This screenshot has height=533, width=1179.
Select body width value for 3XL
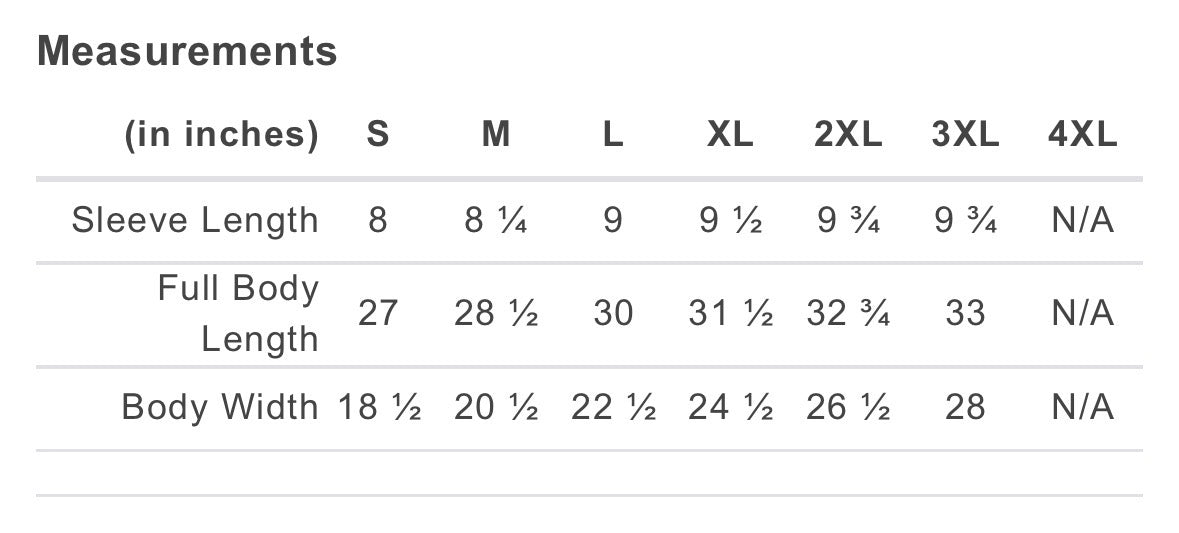pyautogui.click(x=965, y=407)
